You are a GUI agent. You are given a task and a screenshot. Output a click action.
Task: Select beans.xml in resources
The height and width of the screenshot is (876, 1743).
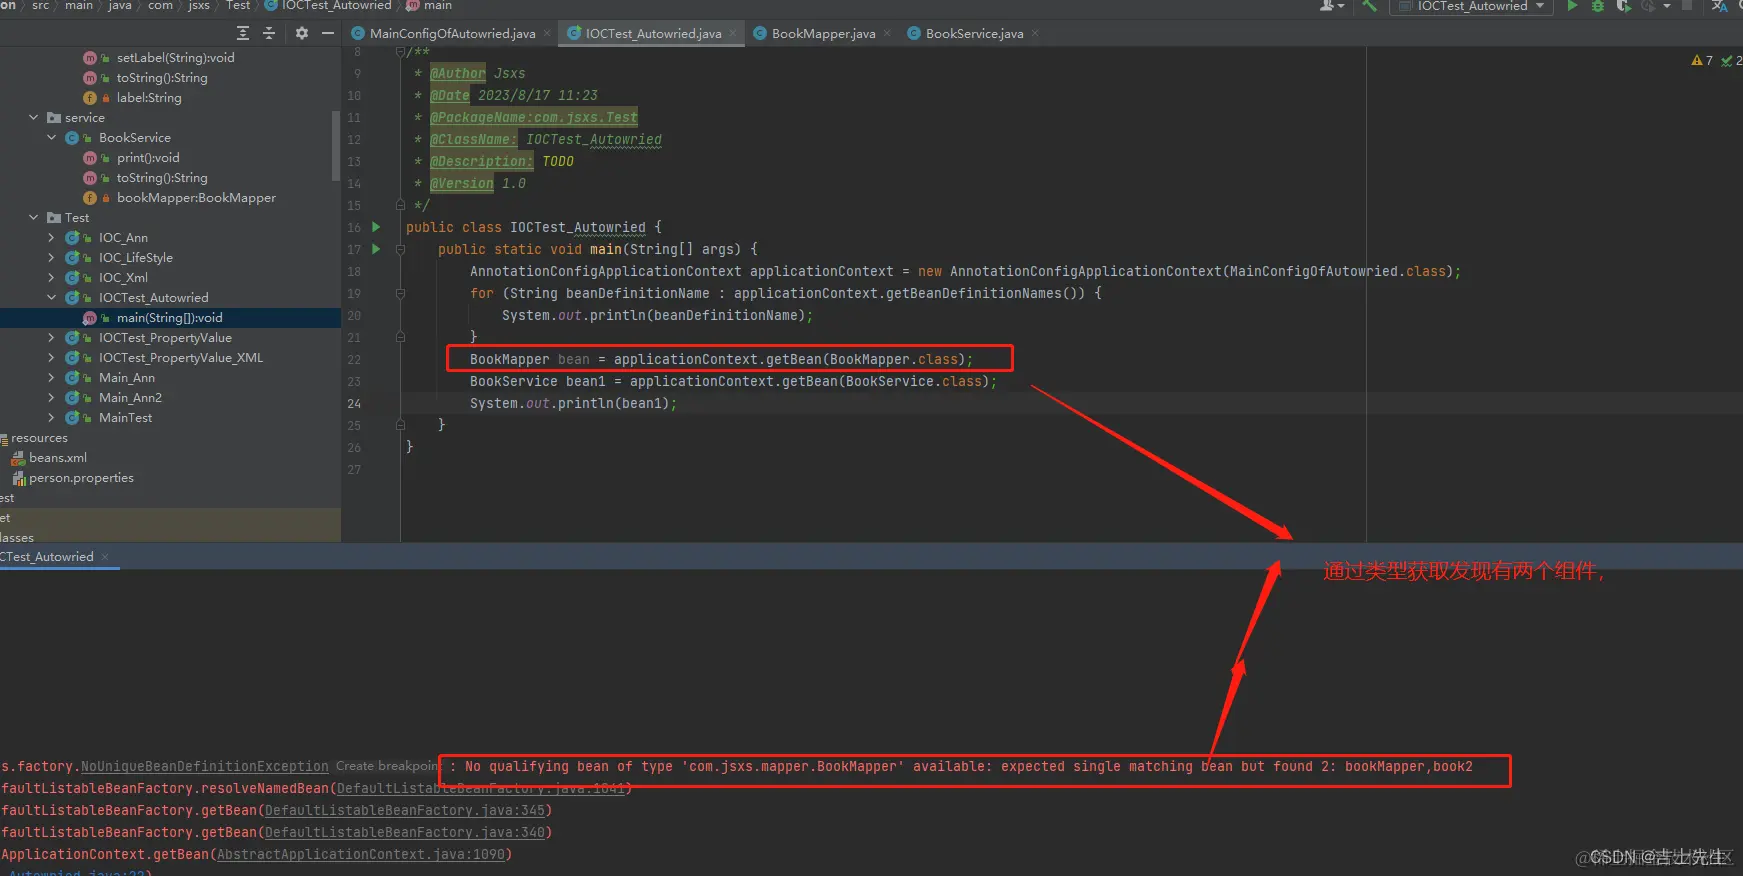coord(58,458)
